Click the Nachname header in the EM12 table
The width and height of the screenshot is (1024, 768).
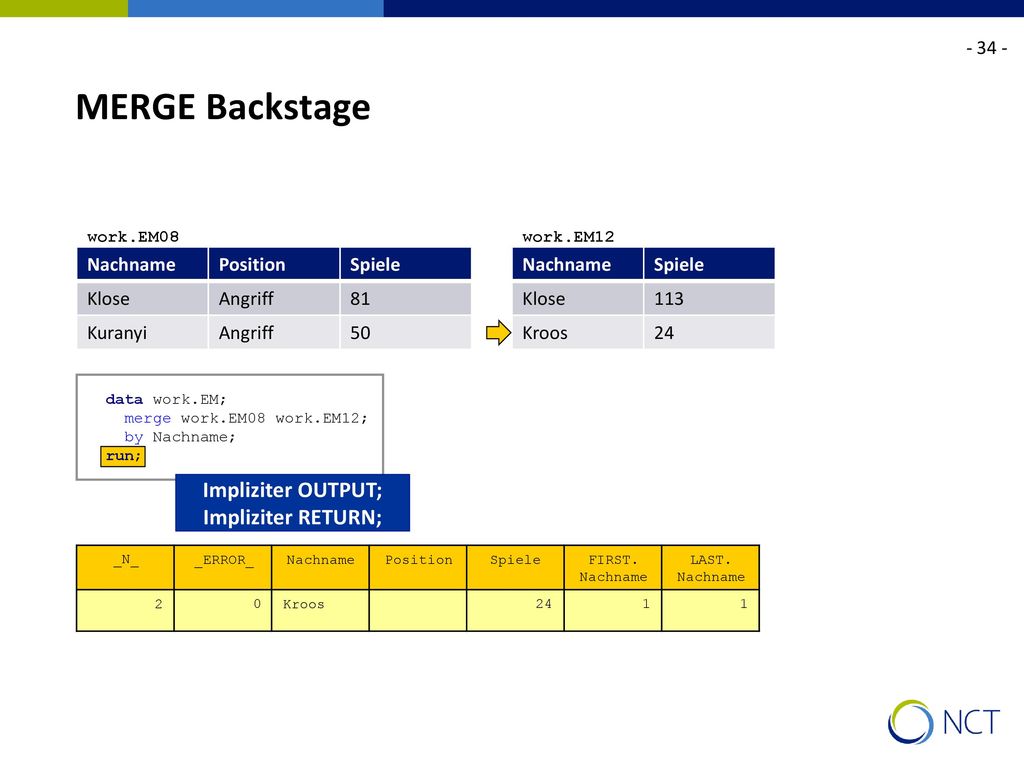[x=578, y=264]
